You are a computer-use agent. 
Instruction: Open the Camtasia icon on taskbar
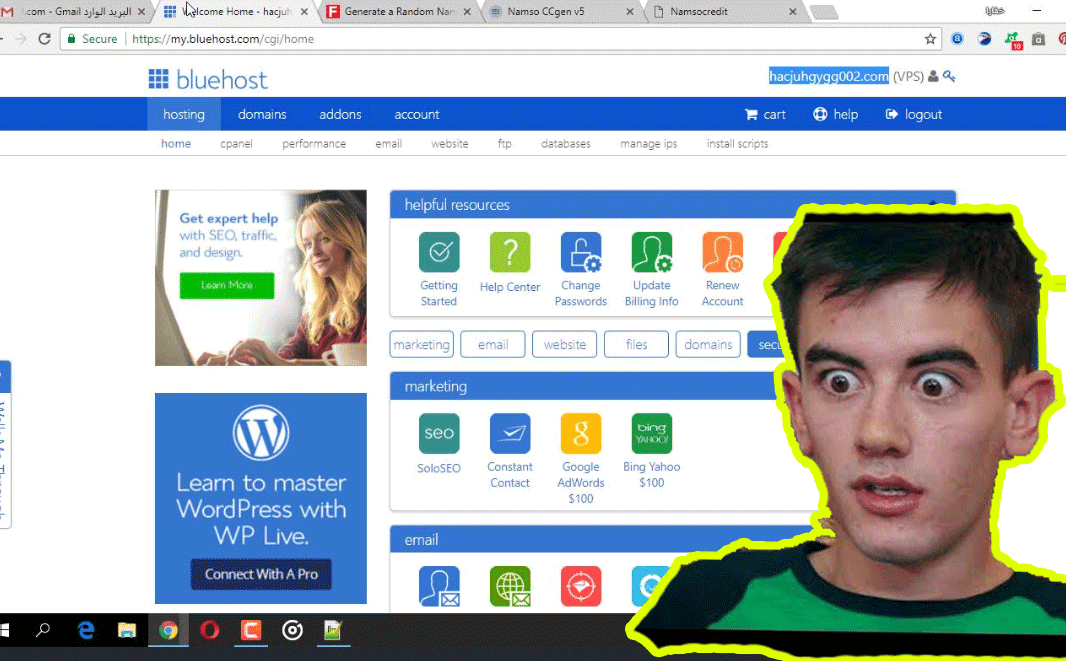tap(251, 630)
